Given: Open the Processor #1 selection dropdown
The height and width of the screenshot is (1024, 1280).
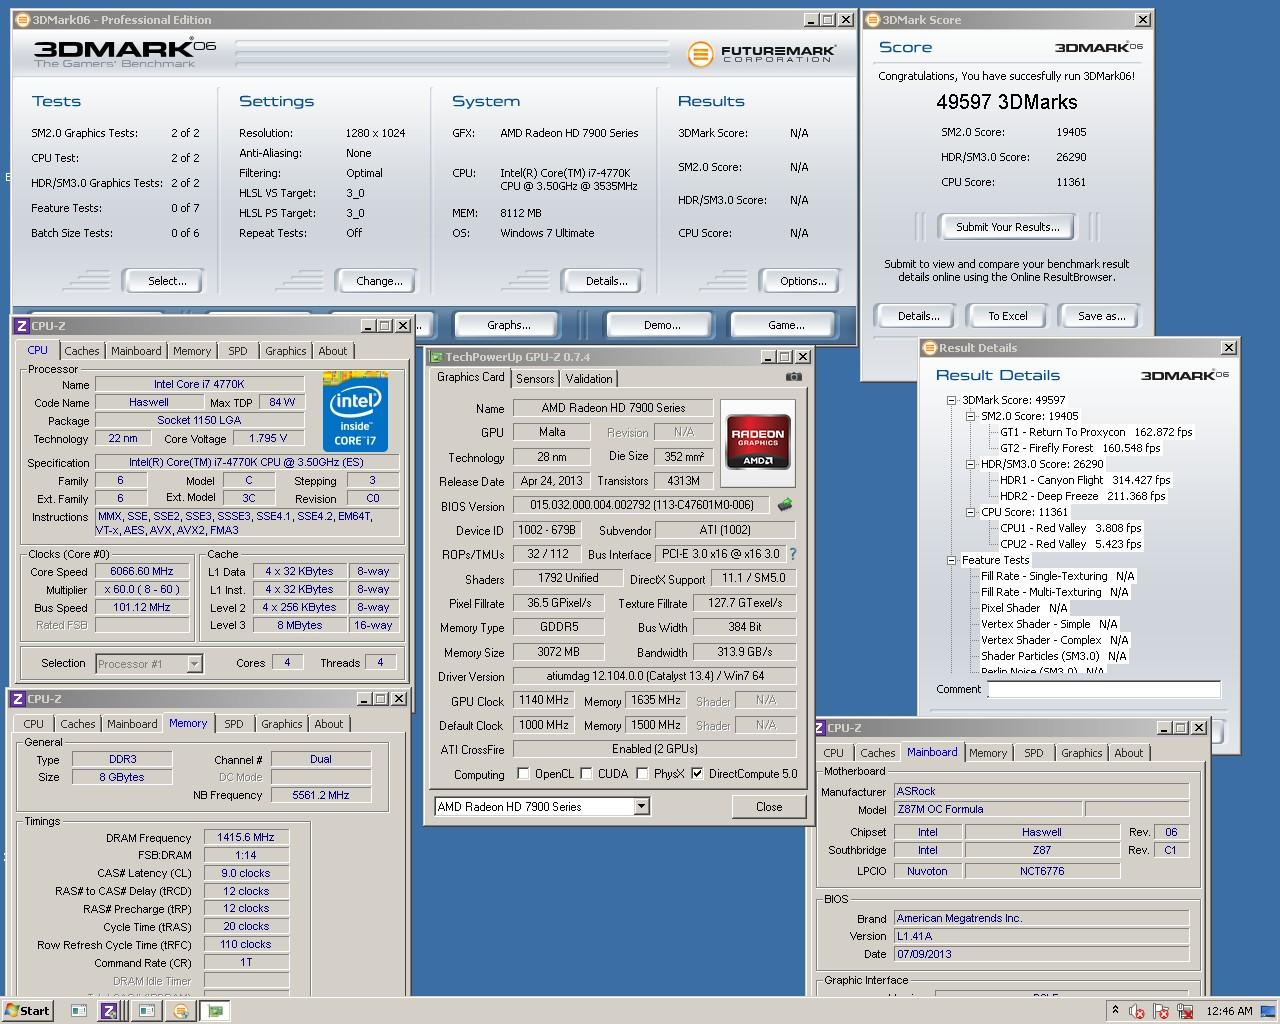Looking at the screenshot, I should [149, 663].
